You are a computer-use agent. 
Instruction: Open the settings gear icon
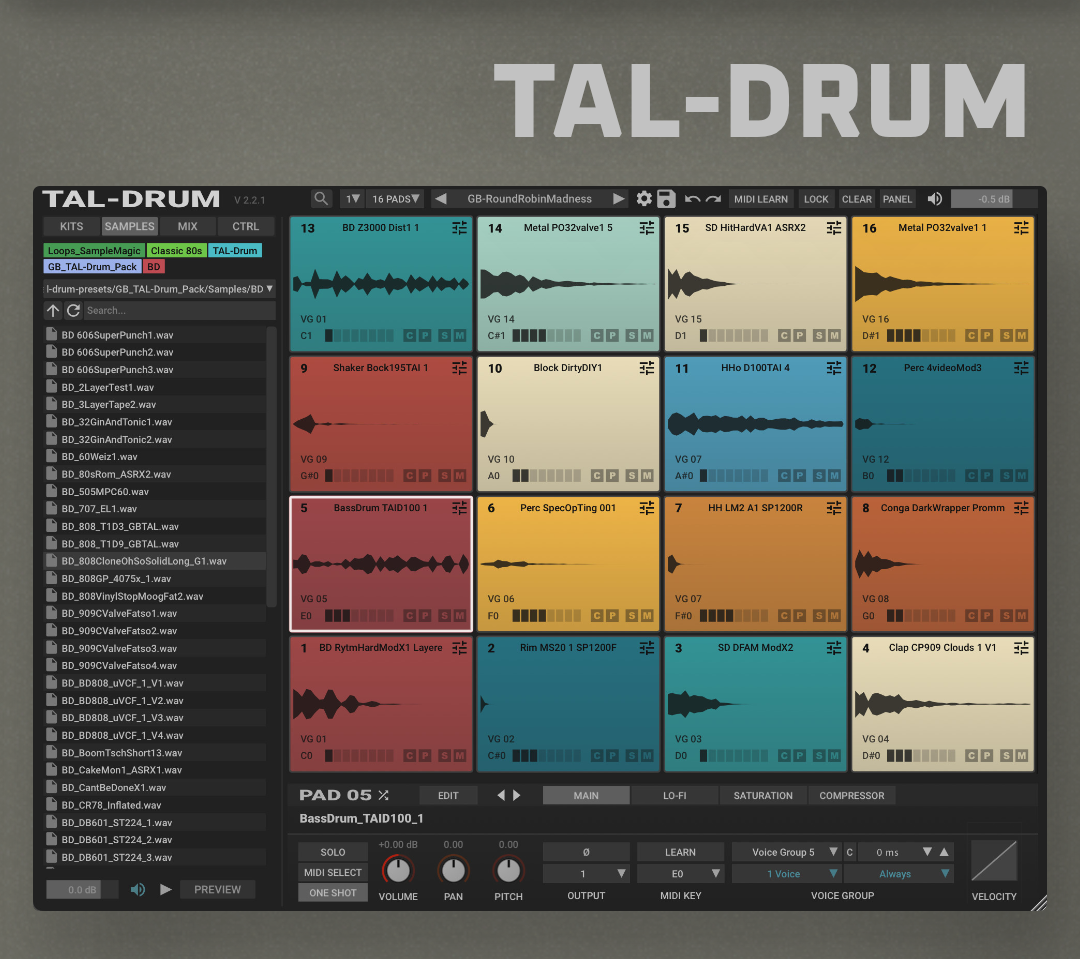644,199
